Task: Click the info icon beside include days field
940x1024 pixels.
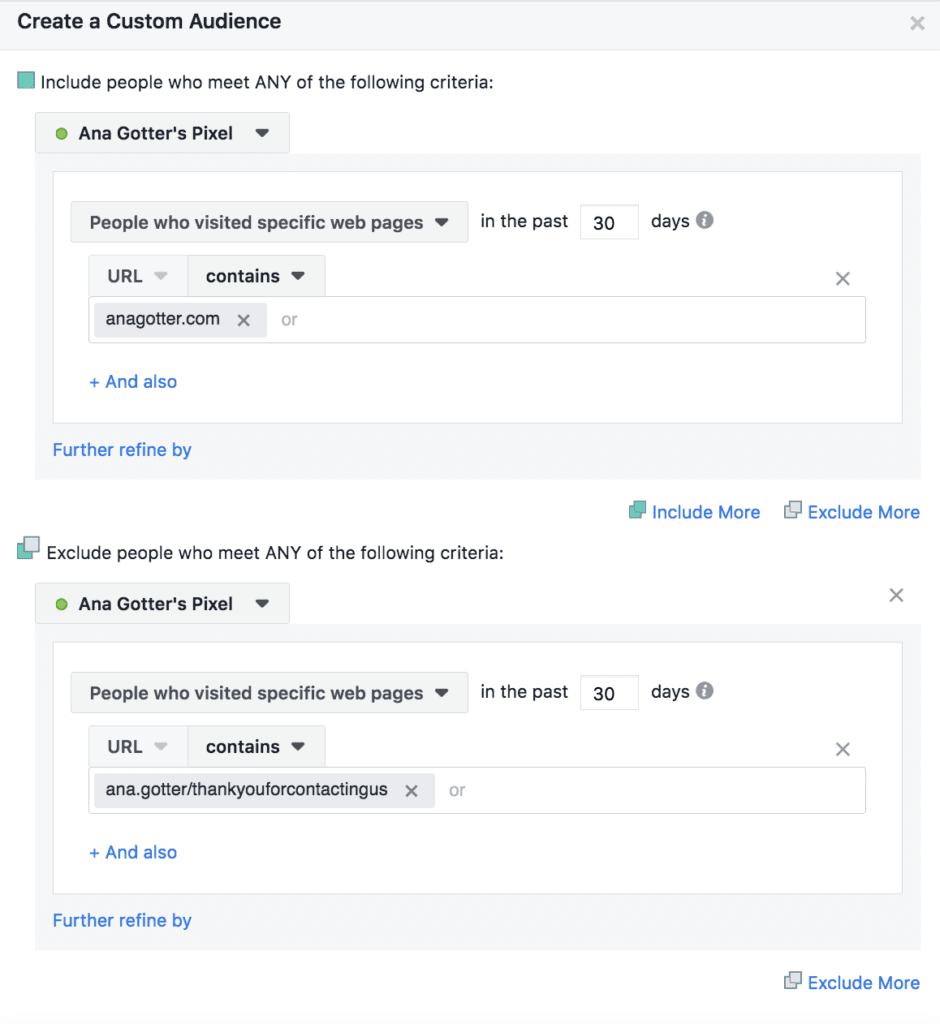Action: click(704, 221)
